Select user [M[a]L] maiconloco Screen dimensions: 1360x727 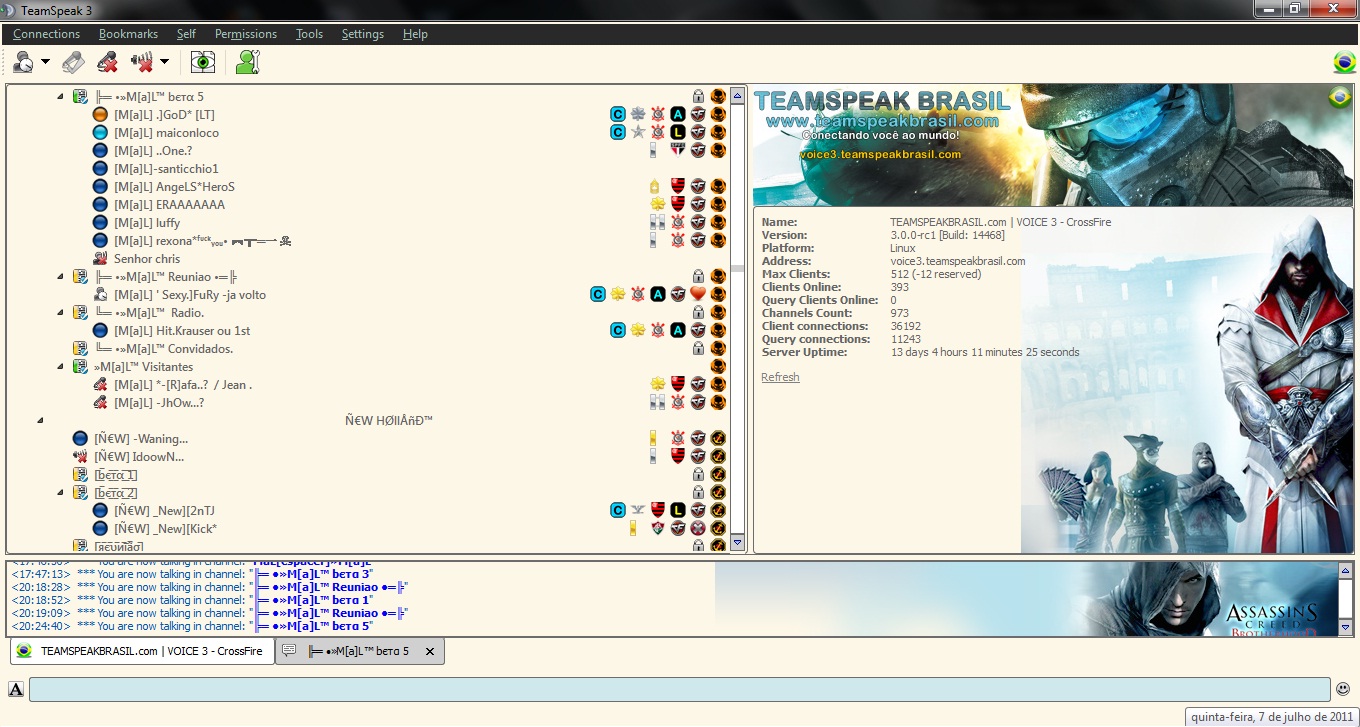click(166, 133)
